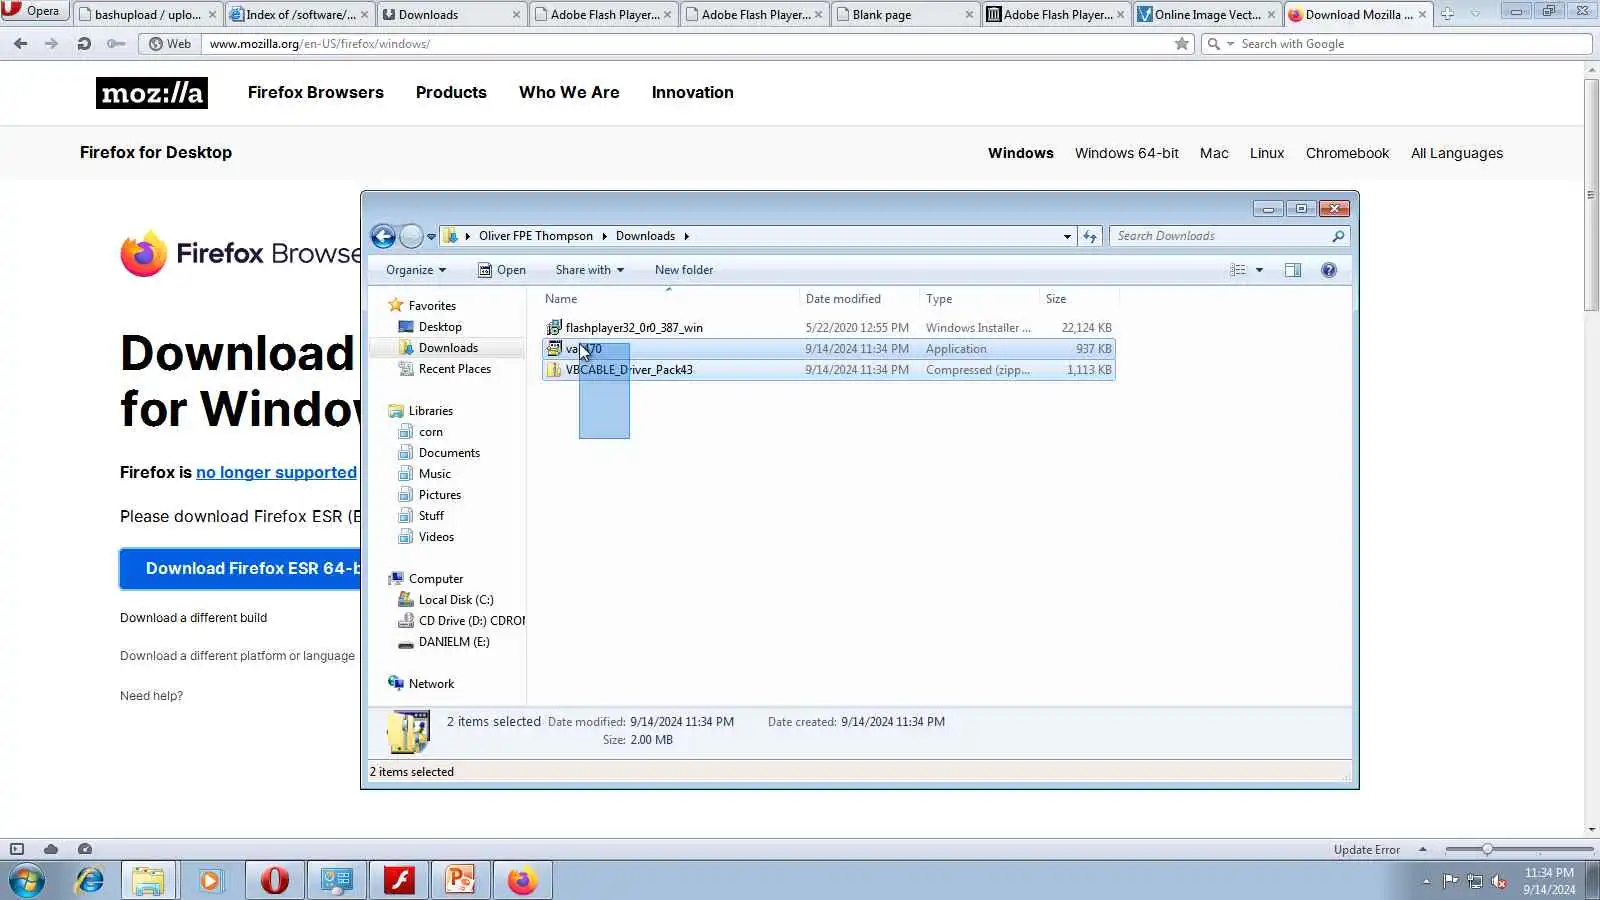Click the Opera Link cloud icon
1600x900 pixels.
click(51, 849)
